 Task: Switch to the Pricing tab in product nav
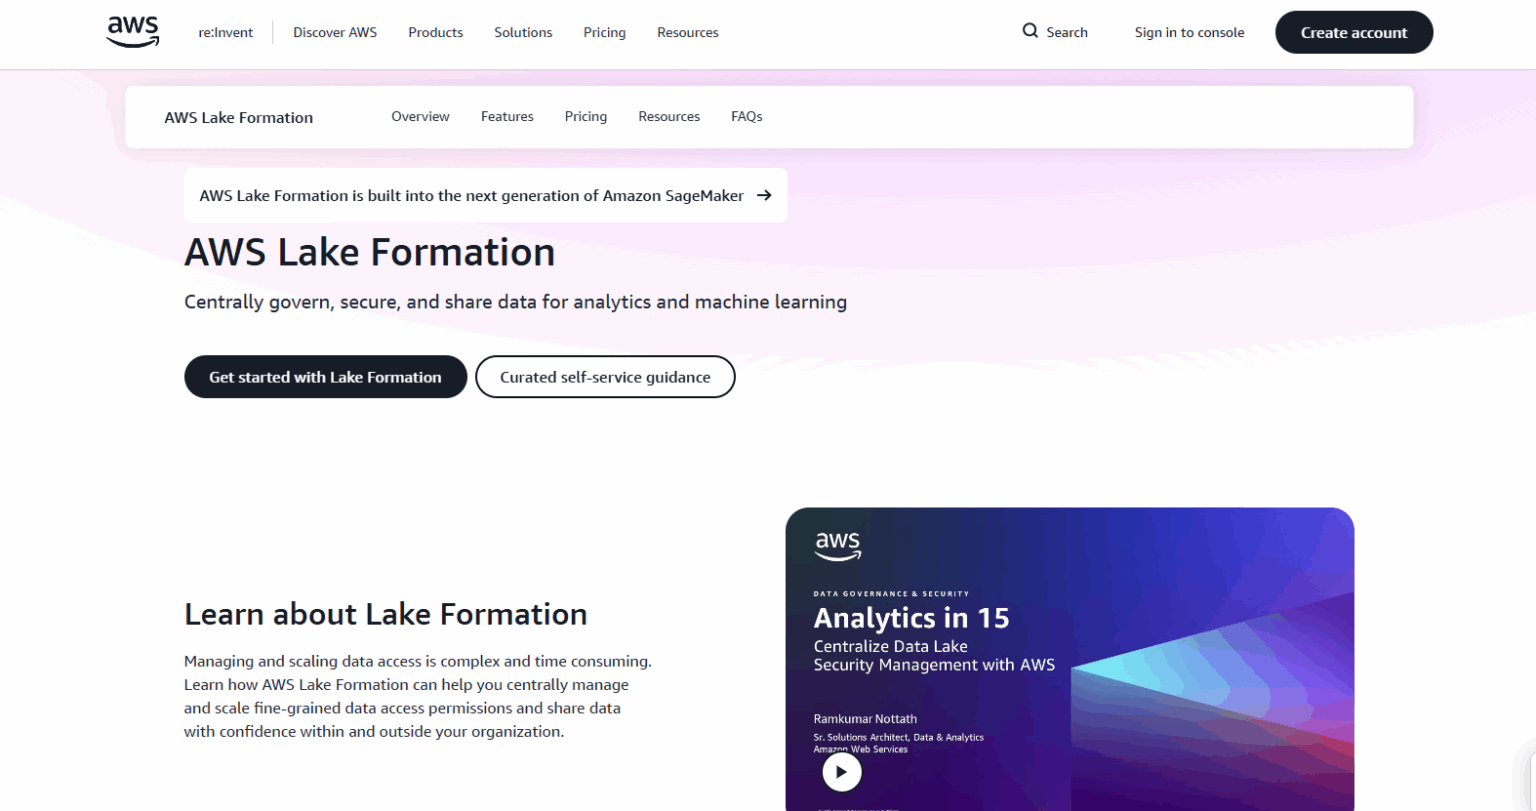pyautogui.click(x=586, y=116)
